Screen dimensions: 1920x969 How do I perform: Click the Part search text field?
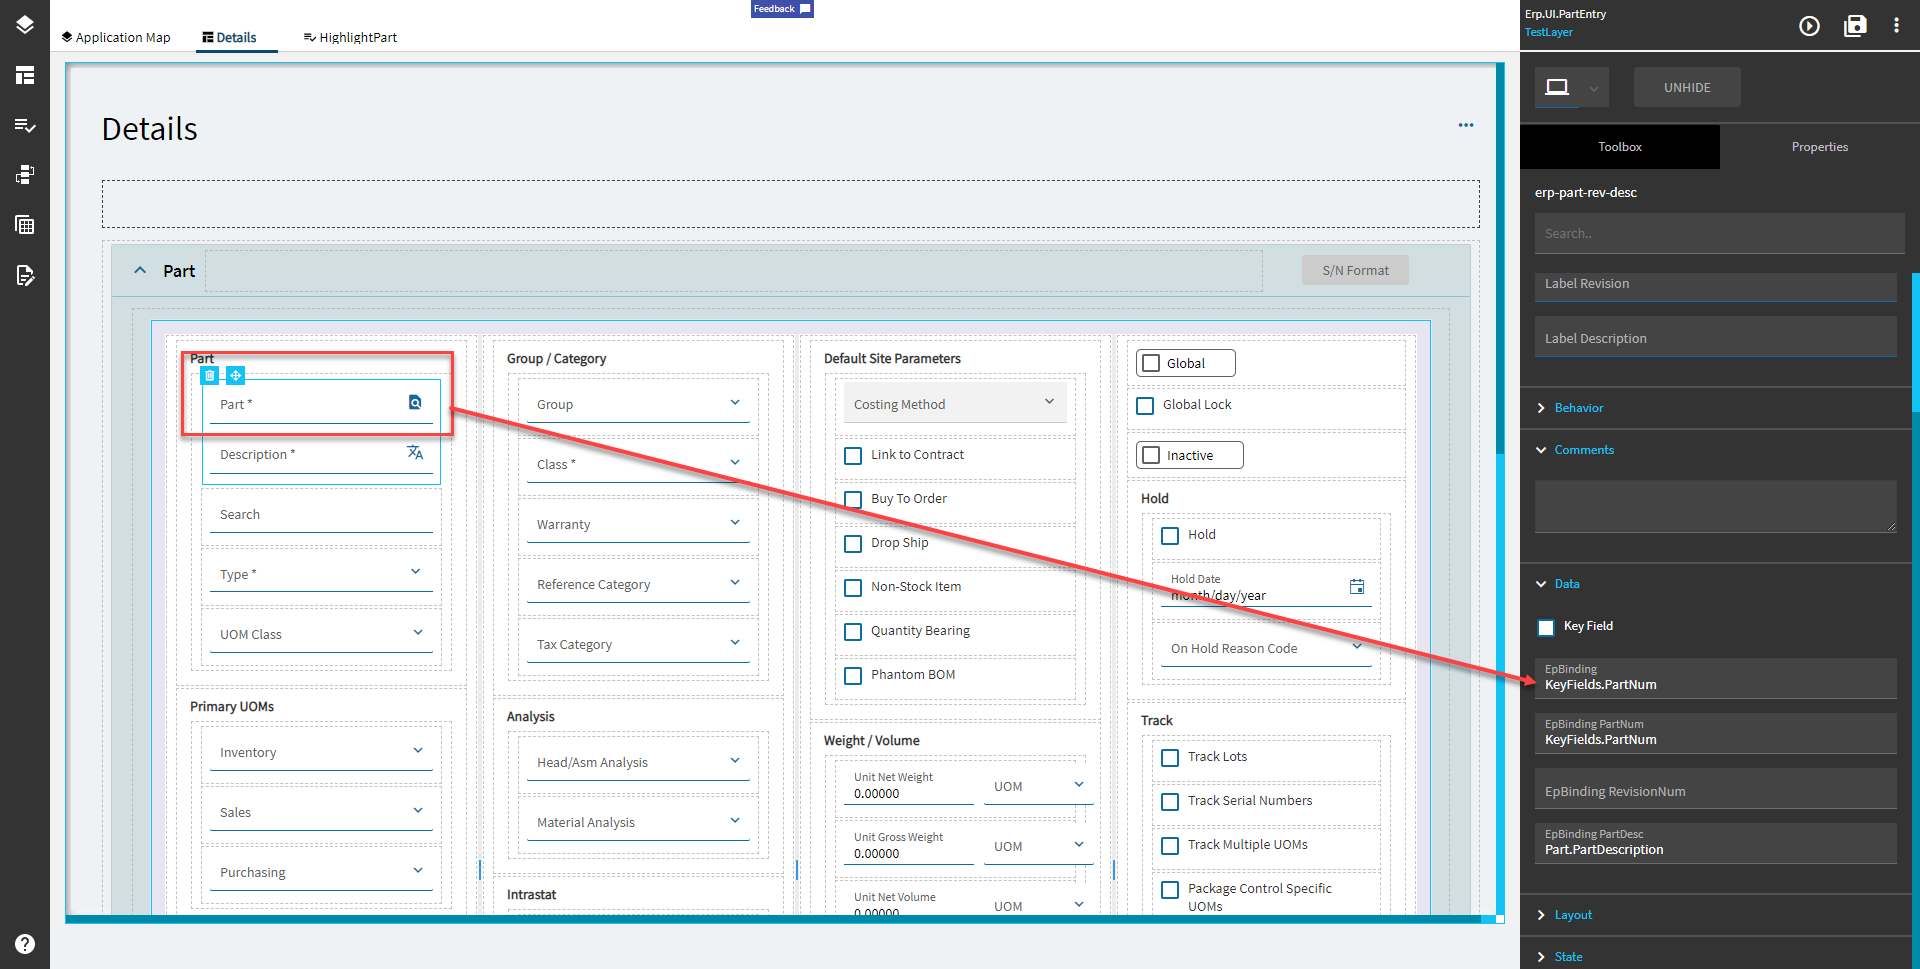[321, 514]
